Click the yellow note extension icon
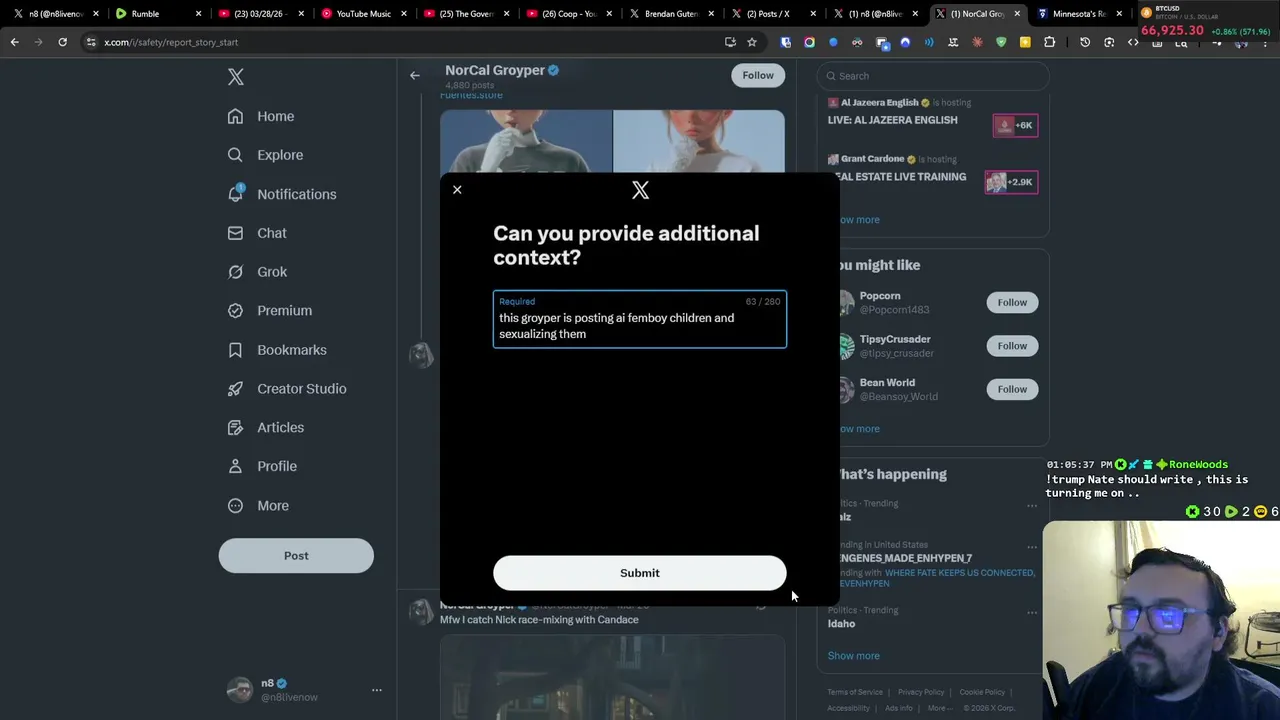The width and height of the screenshot is (1280, 720). coord(1025,42)
